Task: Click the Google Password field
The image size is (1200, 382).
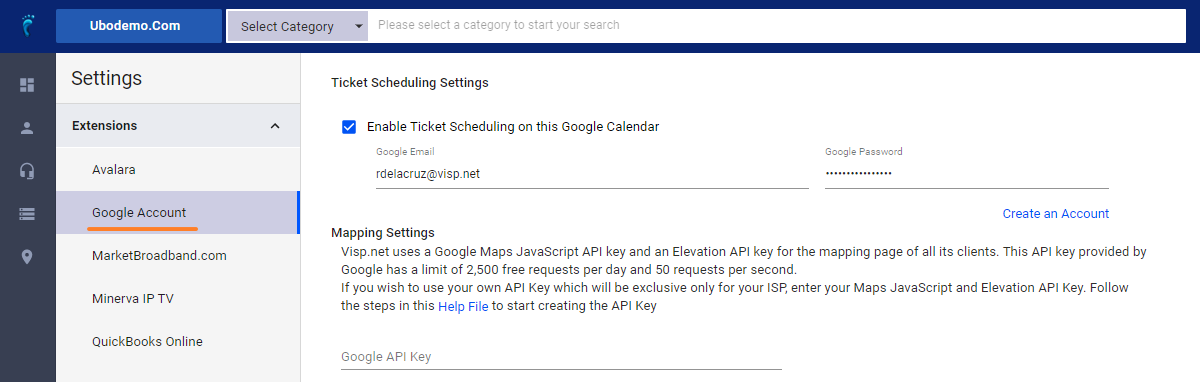Action: coord(967,173)
